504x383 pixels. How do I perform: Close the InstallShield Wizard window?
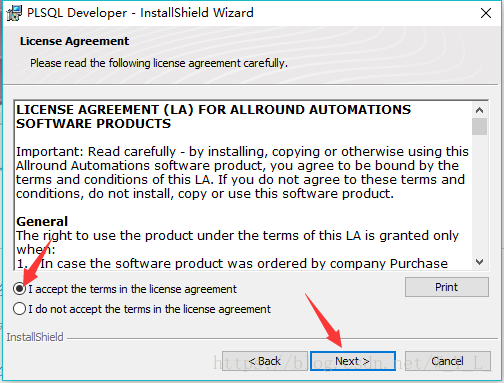pyautogui.click(x=486, y=13)
